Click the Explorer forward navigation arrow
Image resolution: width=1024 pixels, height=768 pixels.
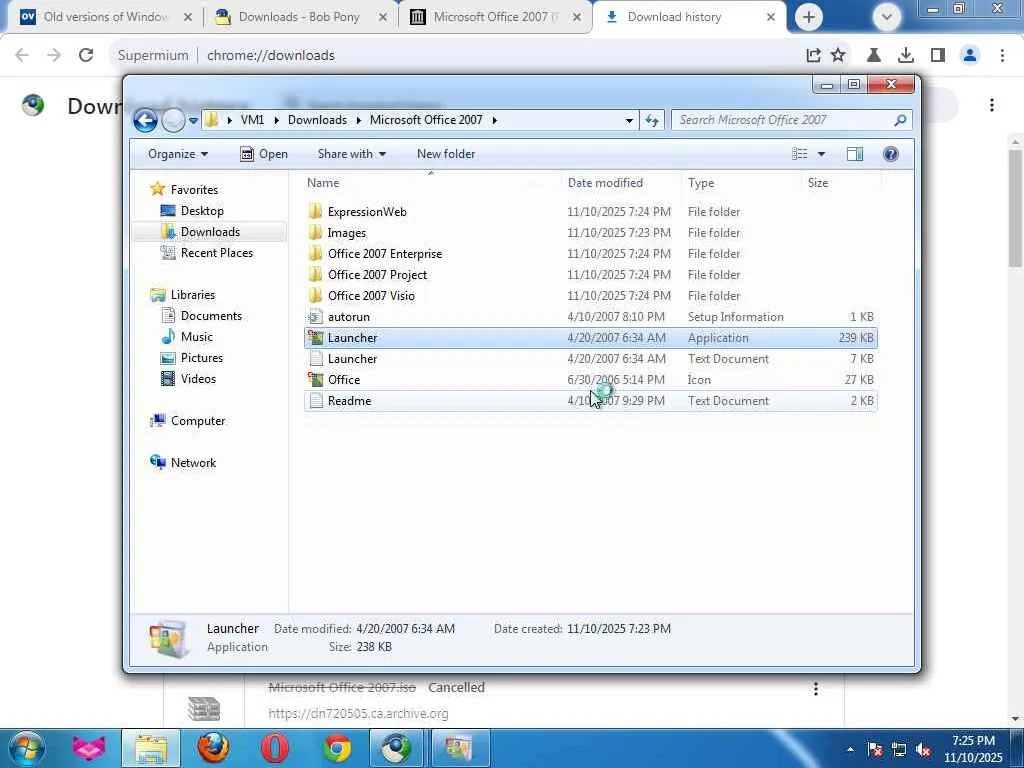point(173,120)
